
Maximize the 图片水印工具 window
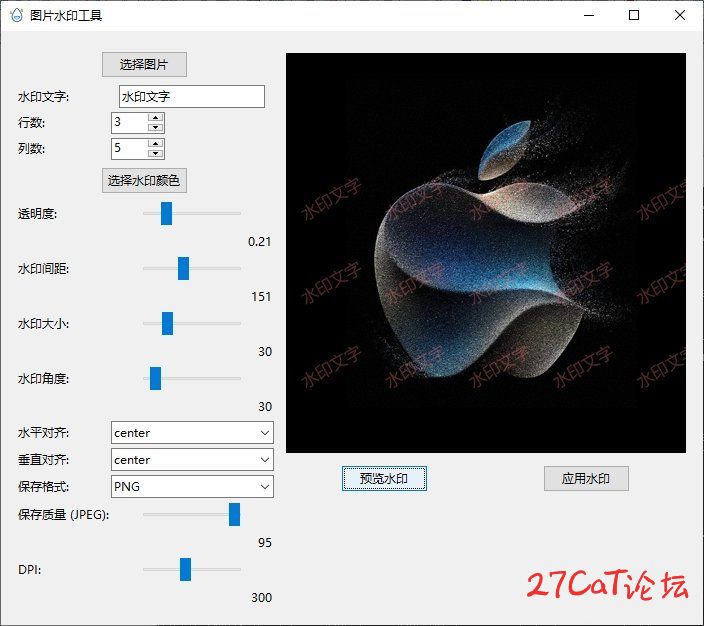(634, 15)
